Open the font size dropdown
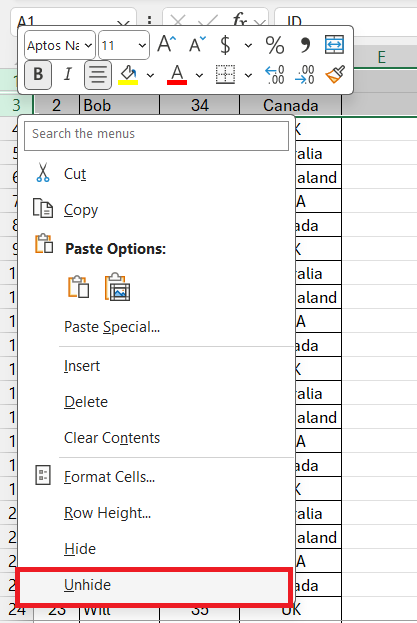The image size is (417, 623). pos(142,45)
